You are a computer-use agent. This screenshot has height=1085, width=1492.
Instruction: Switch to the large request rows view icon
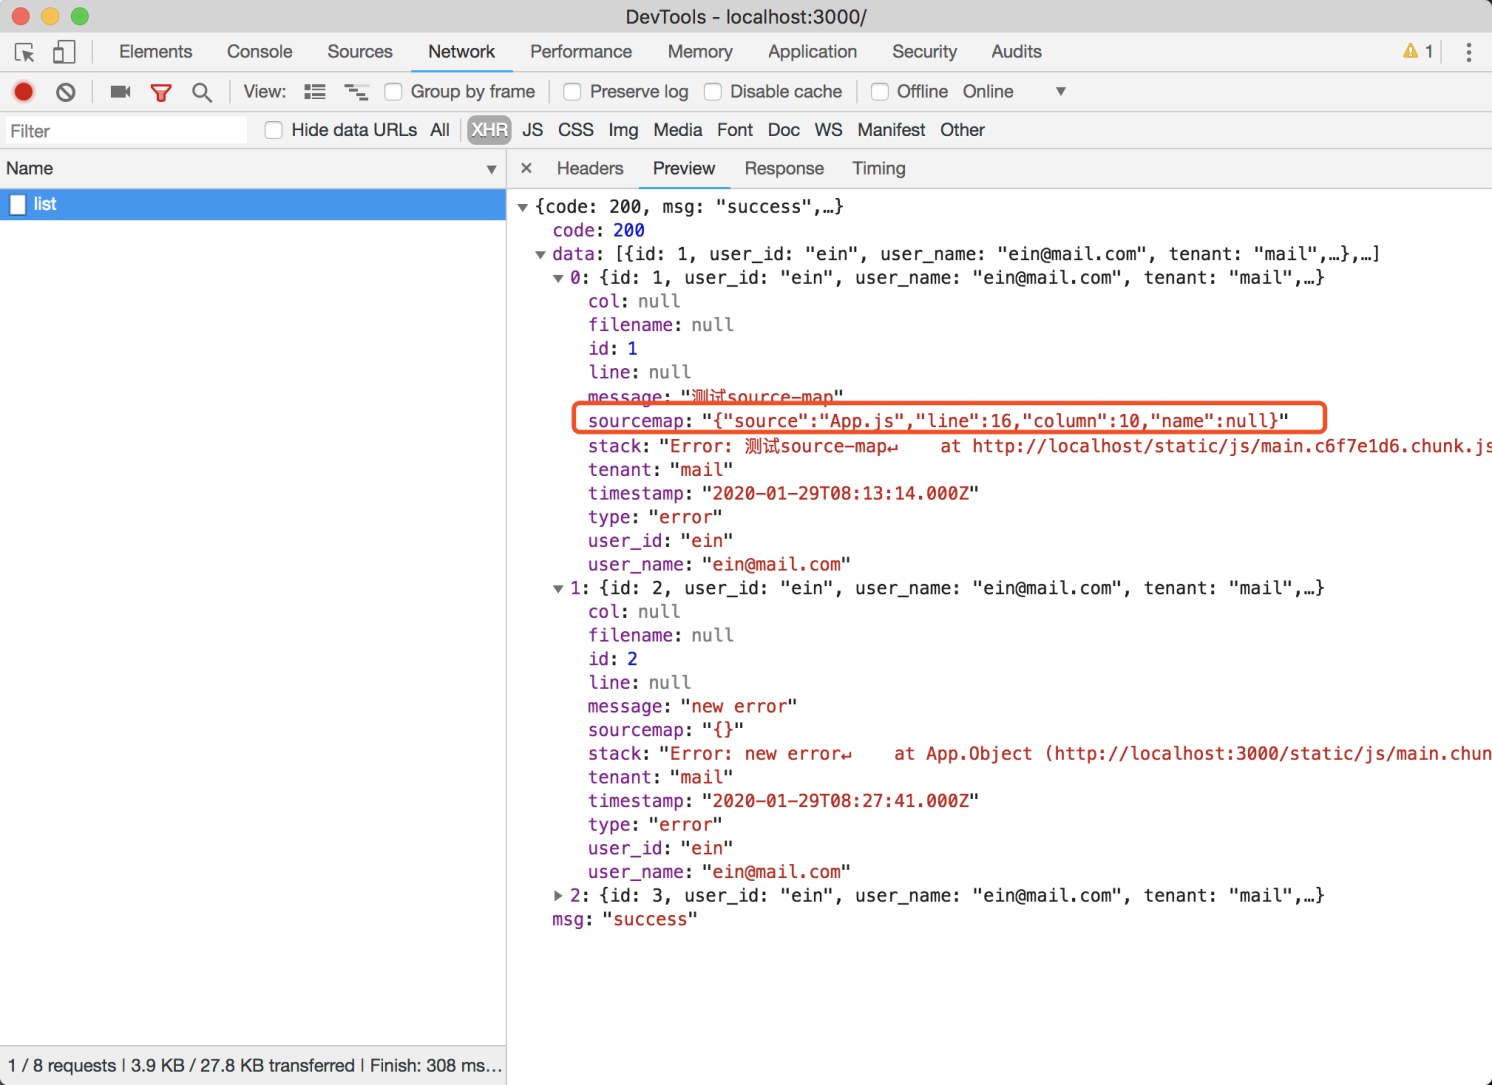coord(315,92)
